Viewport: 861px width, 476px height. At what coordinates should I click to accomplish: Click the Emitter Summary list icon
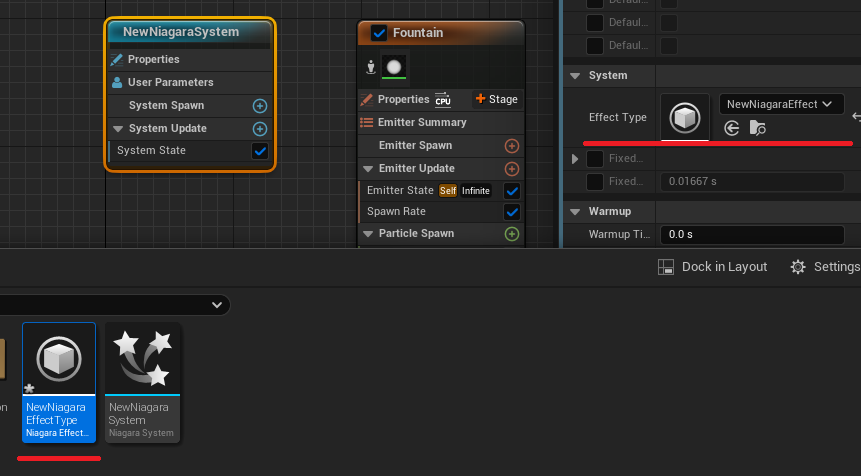pos(366,122)
